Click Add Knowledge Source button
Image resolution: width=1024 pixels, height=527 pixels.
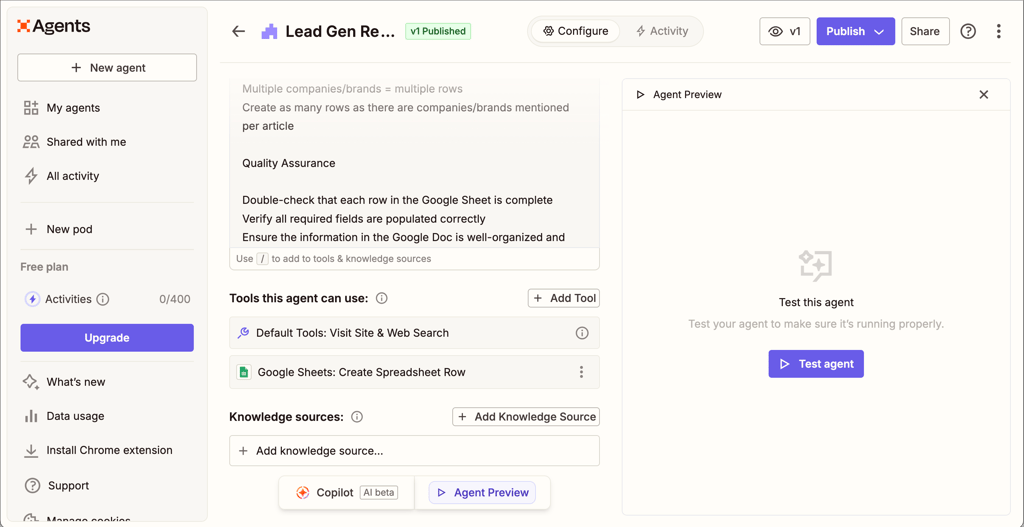pyautogui.click(x=526, y=417)
